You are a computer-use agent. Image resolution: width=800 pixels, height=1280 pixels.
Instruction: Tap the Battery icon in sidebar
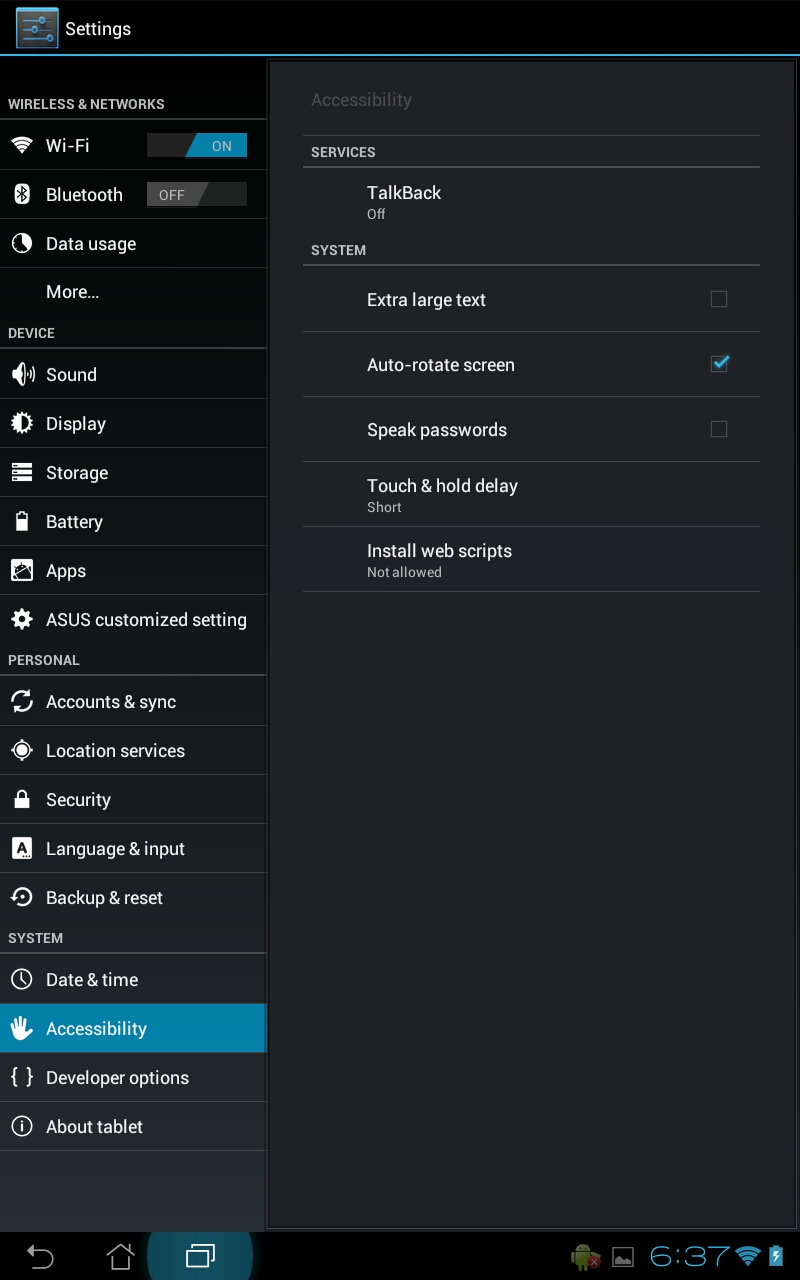point(22,521)
